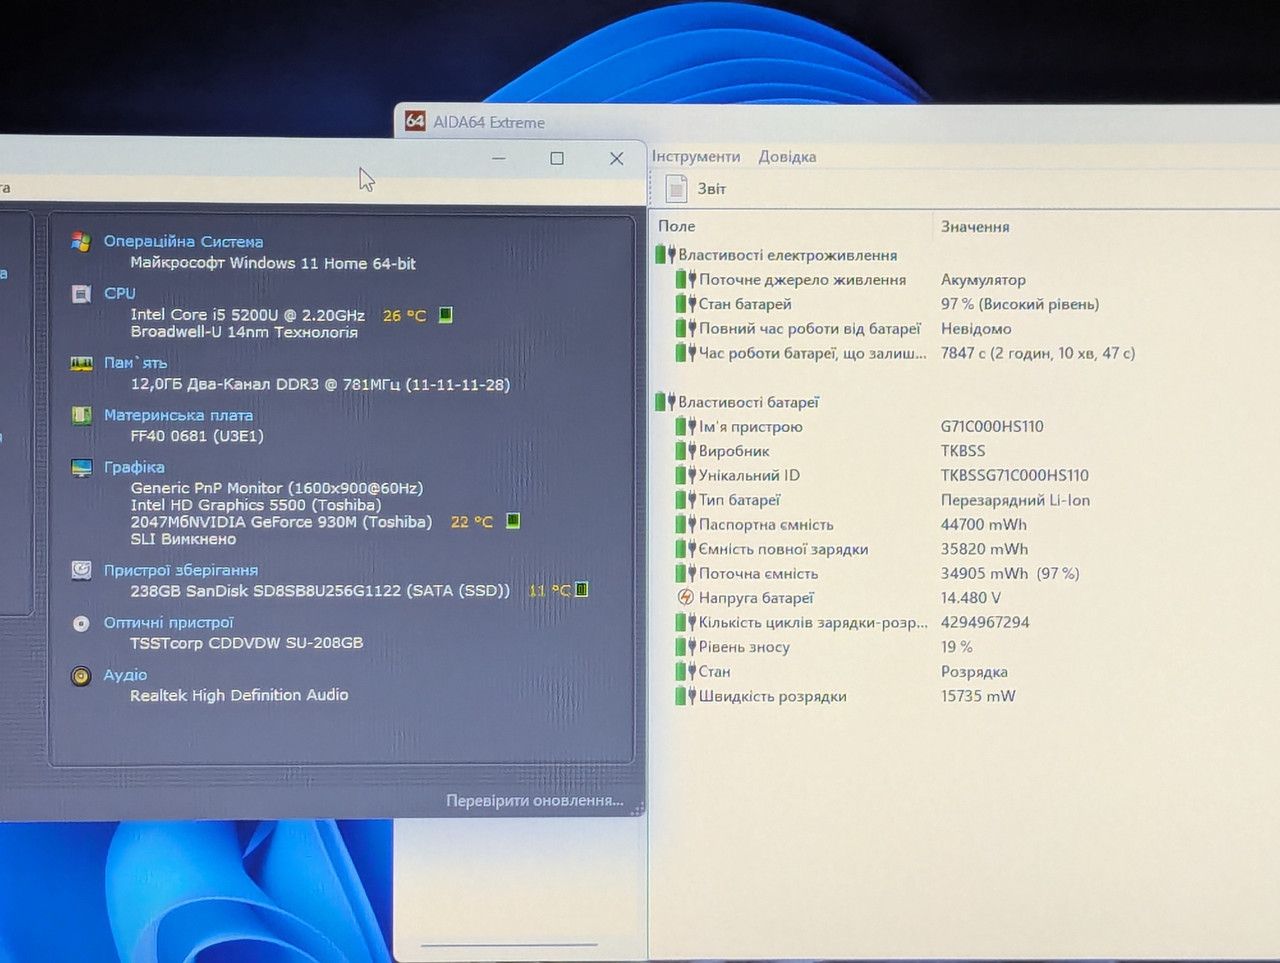
Task: Open the Інструменти menu
Action: (696, 156)
